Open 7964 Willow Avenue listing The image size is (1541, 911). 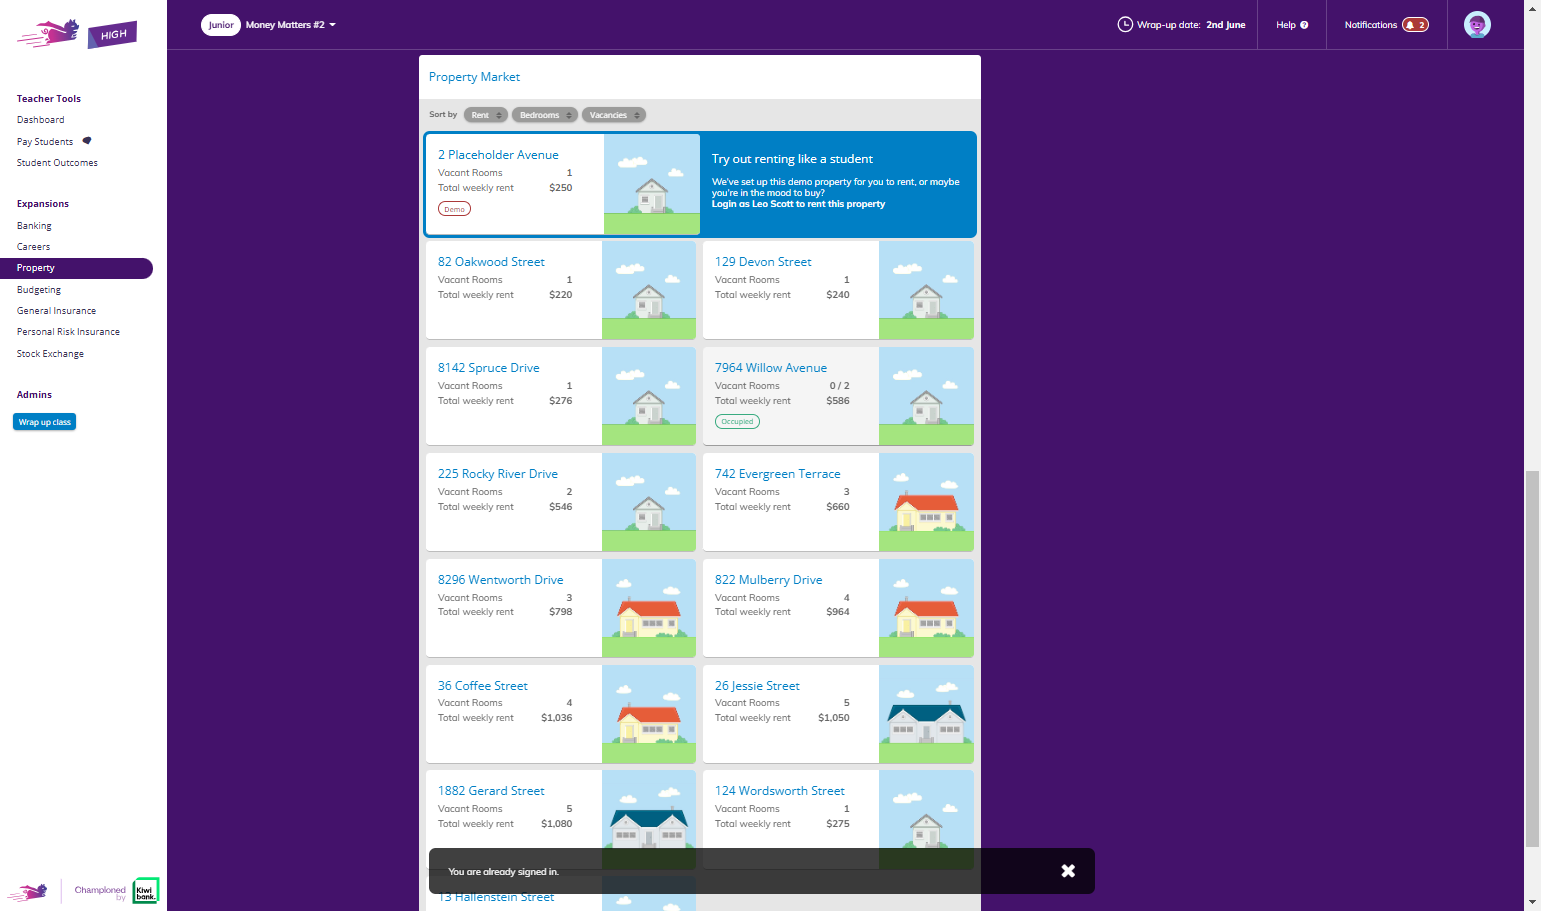point(771,368)
